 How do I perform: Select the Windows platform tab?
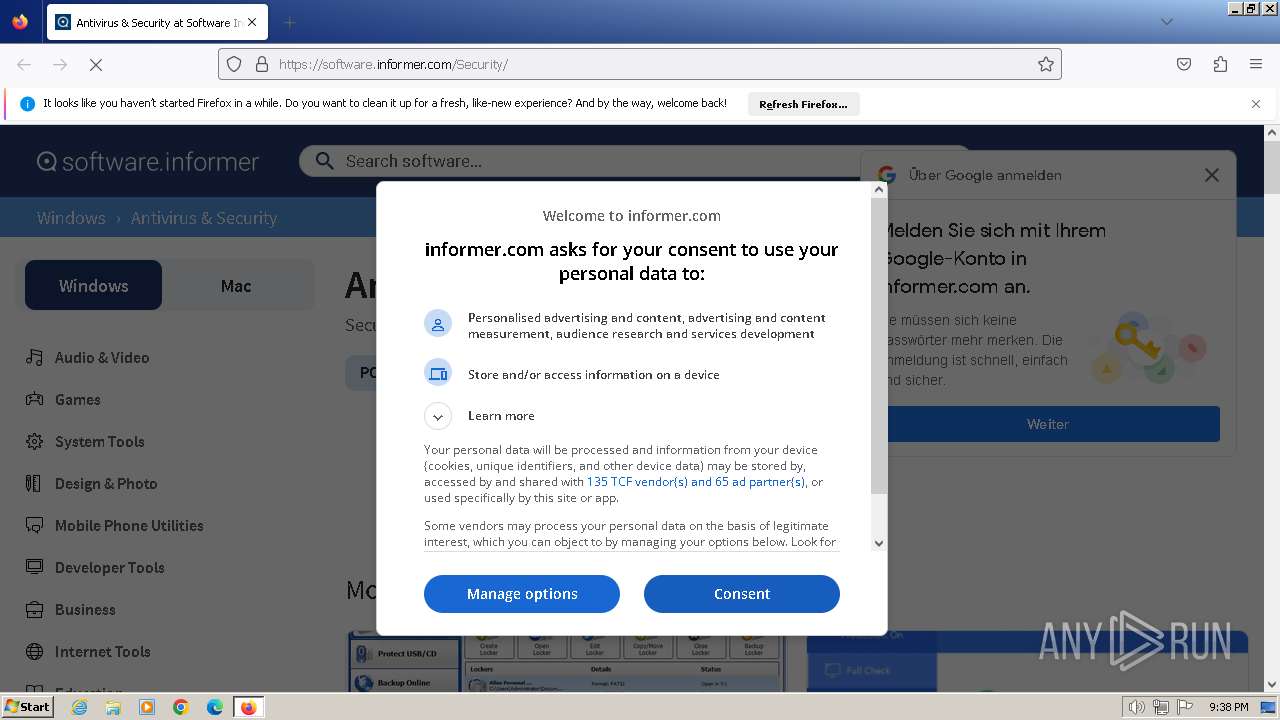pos(93,286)
